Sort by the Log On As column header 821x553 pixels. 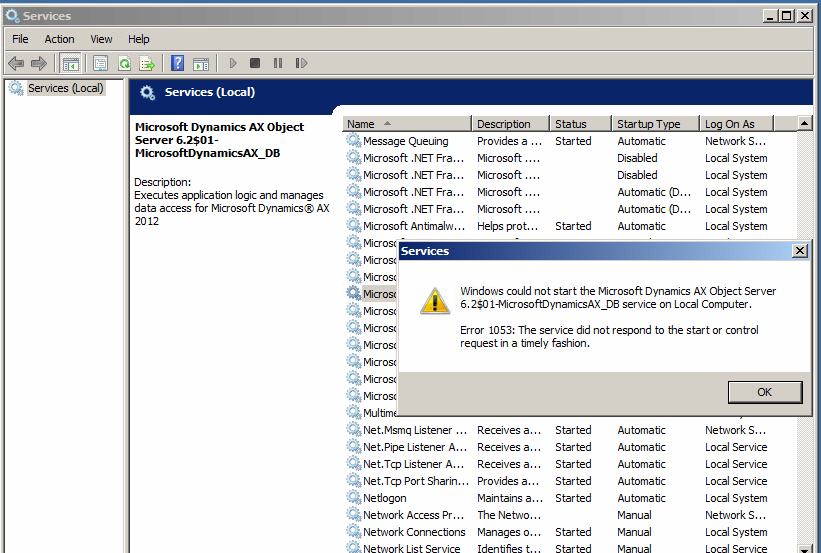736,124
